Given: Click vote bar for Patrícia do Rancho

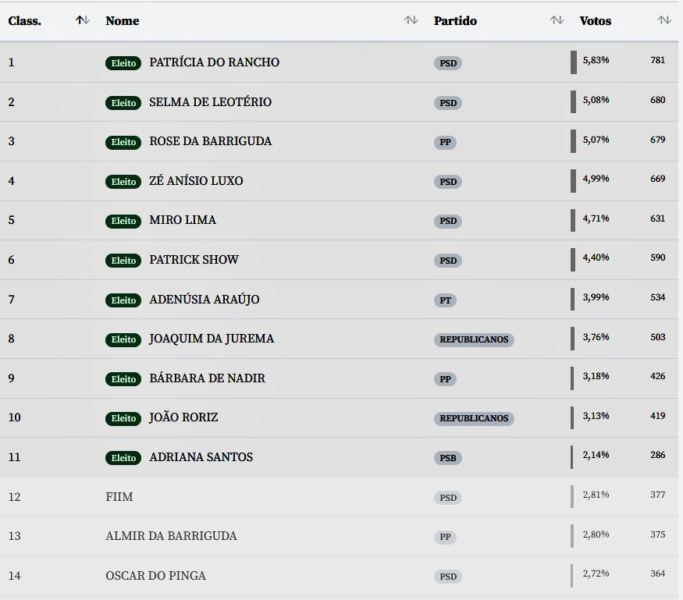Looking at the screenshot, I should [573, 62].
